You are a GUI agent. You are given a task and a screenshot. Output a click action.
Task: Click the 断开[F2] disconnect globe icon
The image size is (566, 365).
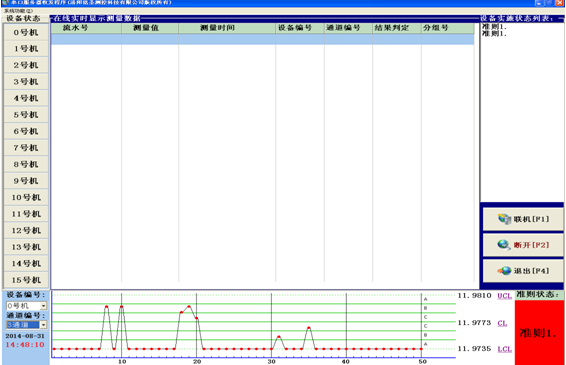click(504, 245)
